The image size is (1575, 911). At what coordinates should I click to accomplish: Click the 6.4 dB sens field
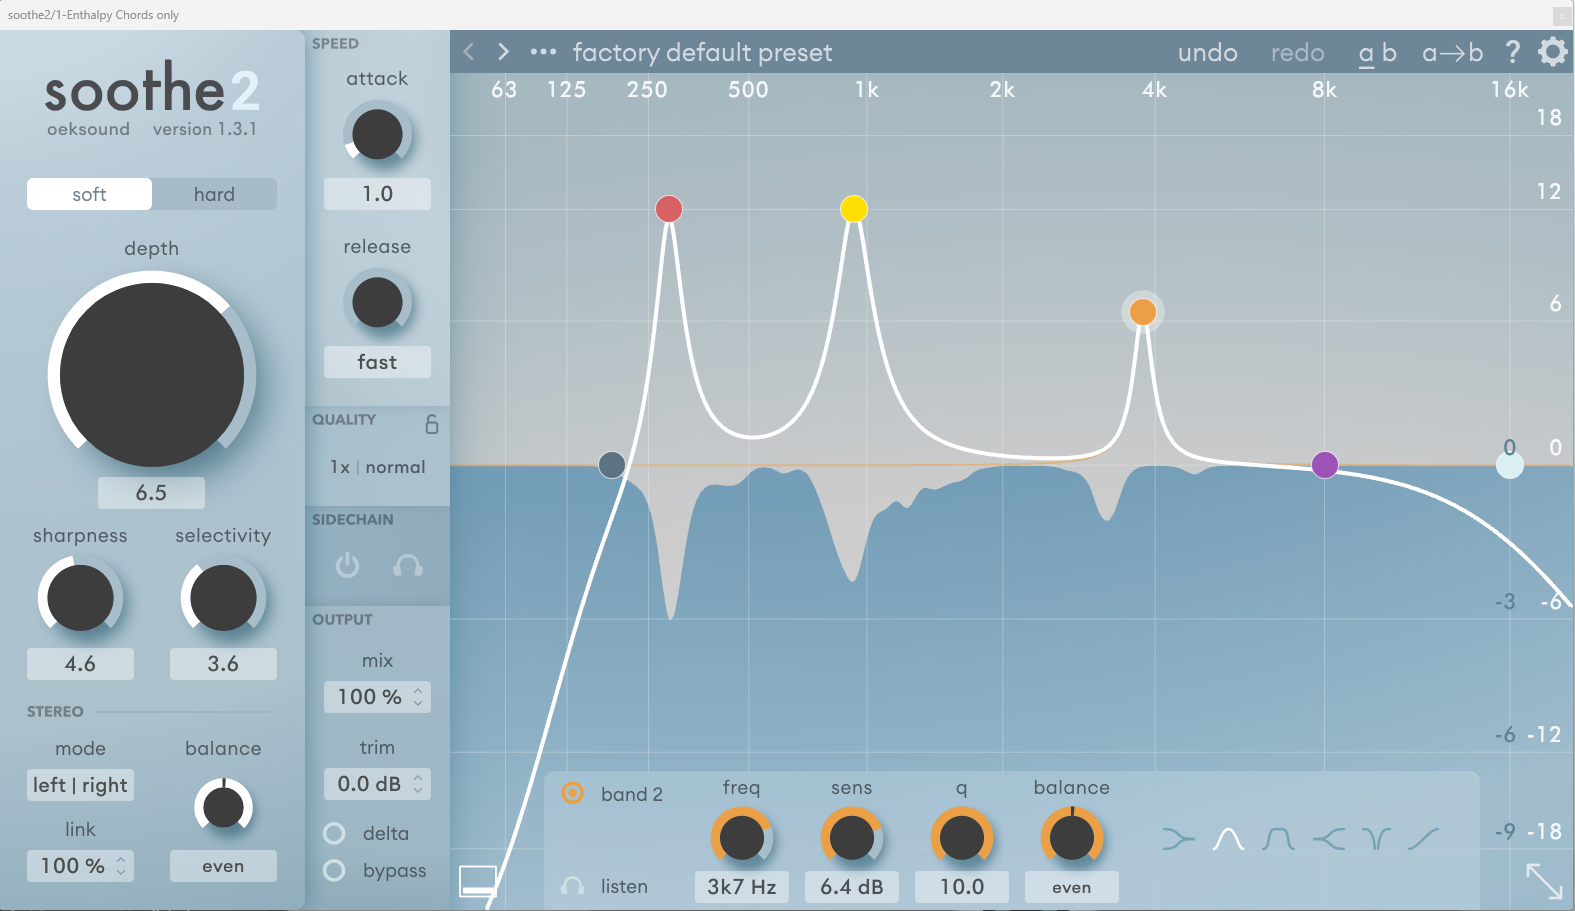pyautogui.click(x=852, y=887)
